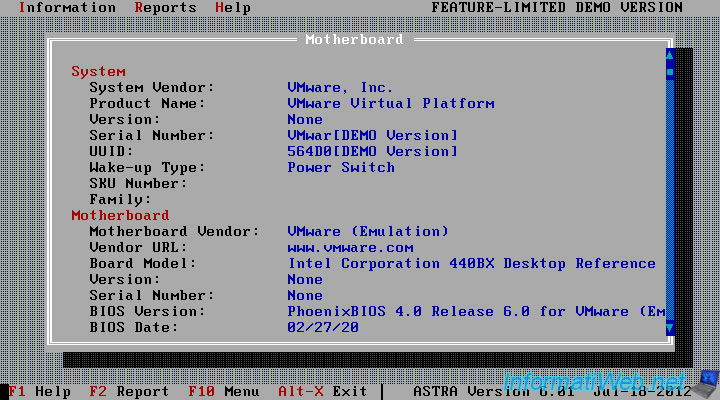The height and width of the screenshot is (400, 720).
Task: Click the Product Name label
Action: [x=147, y=103]
